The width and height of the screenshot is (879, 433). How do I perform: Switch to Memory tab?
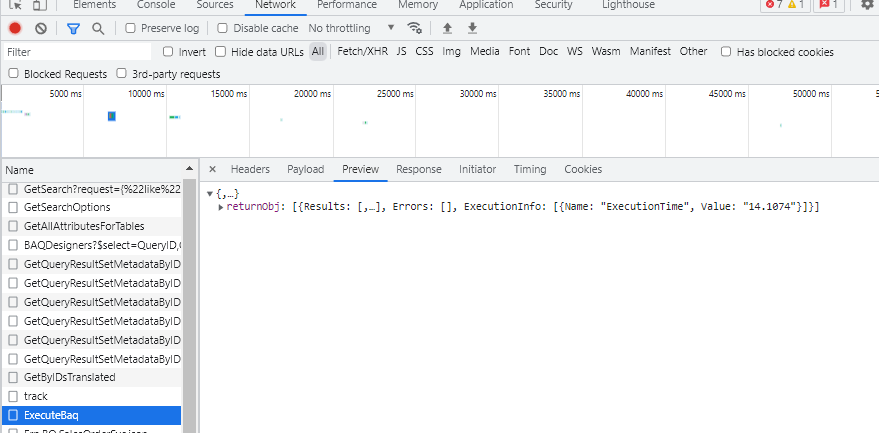[418, 4]
